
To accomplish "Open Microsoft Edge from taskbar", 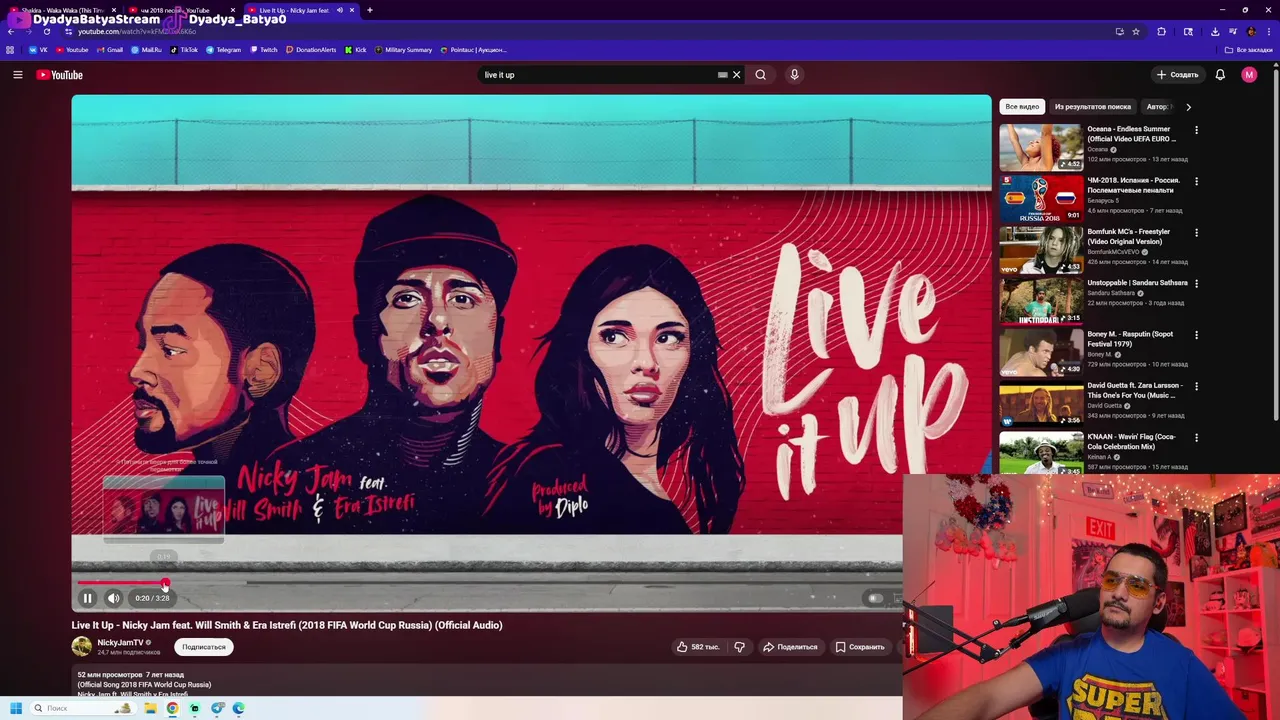I will coord(238,708).
